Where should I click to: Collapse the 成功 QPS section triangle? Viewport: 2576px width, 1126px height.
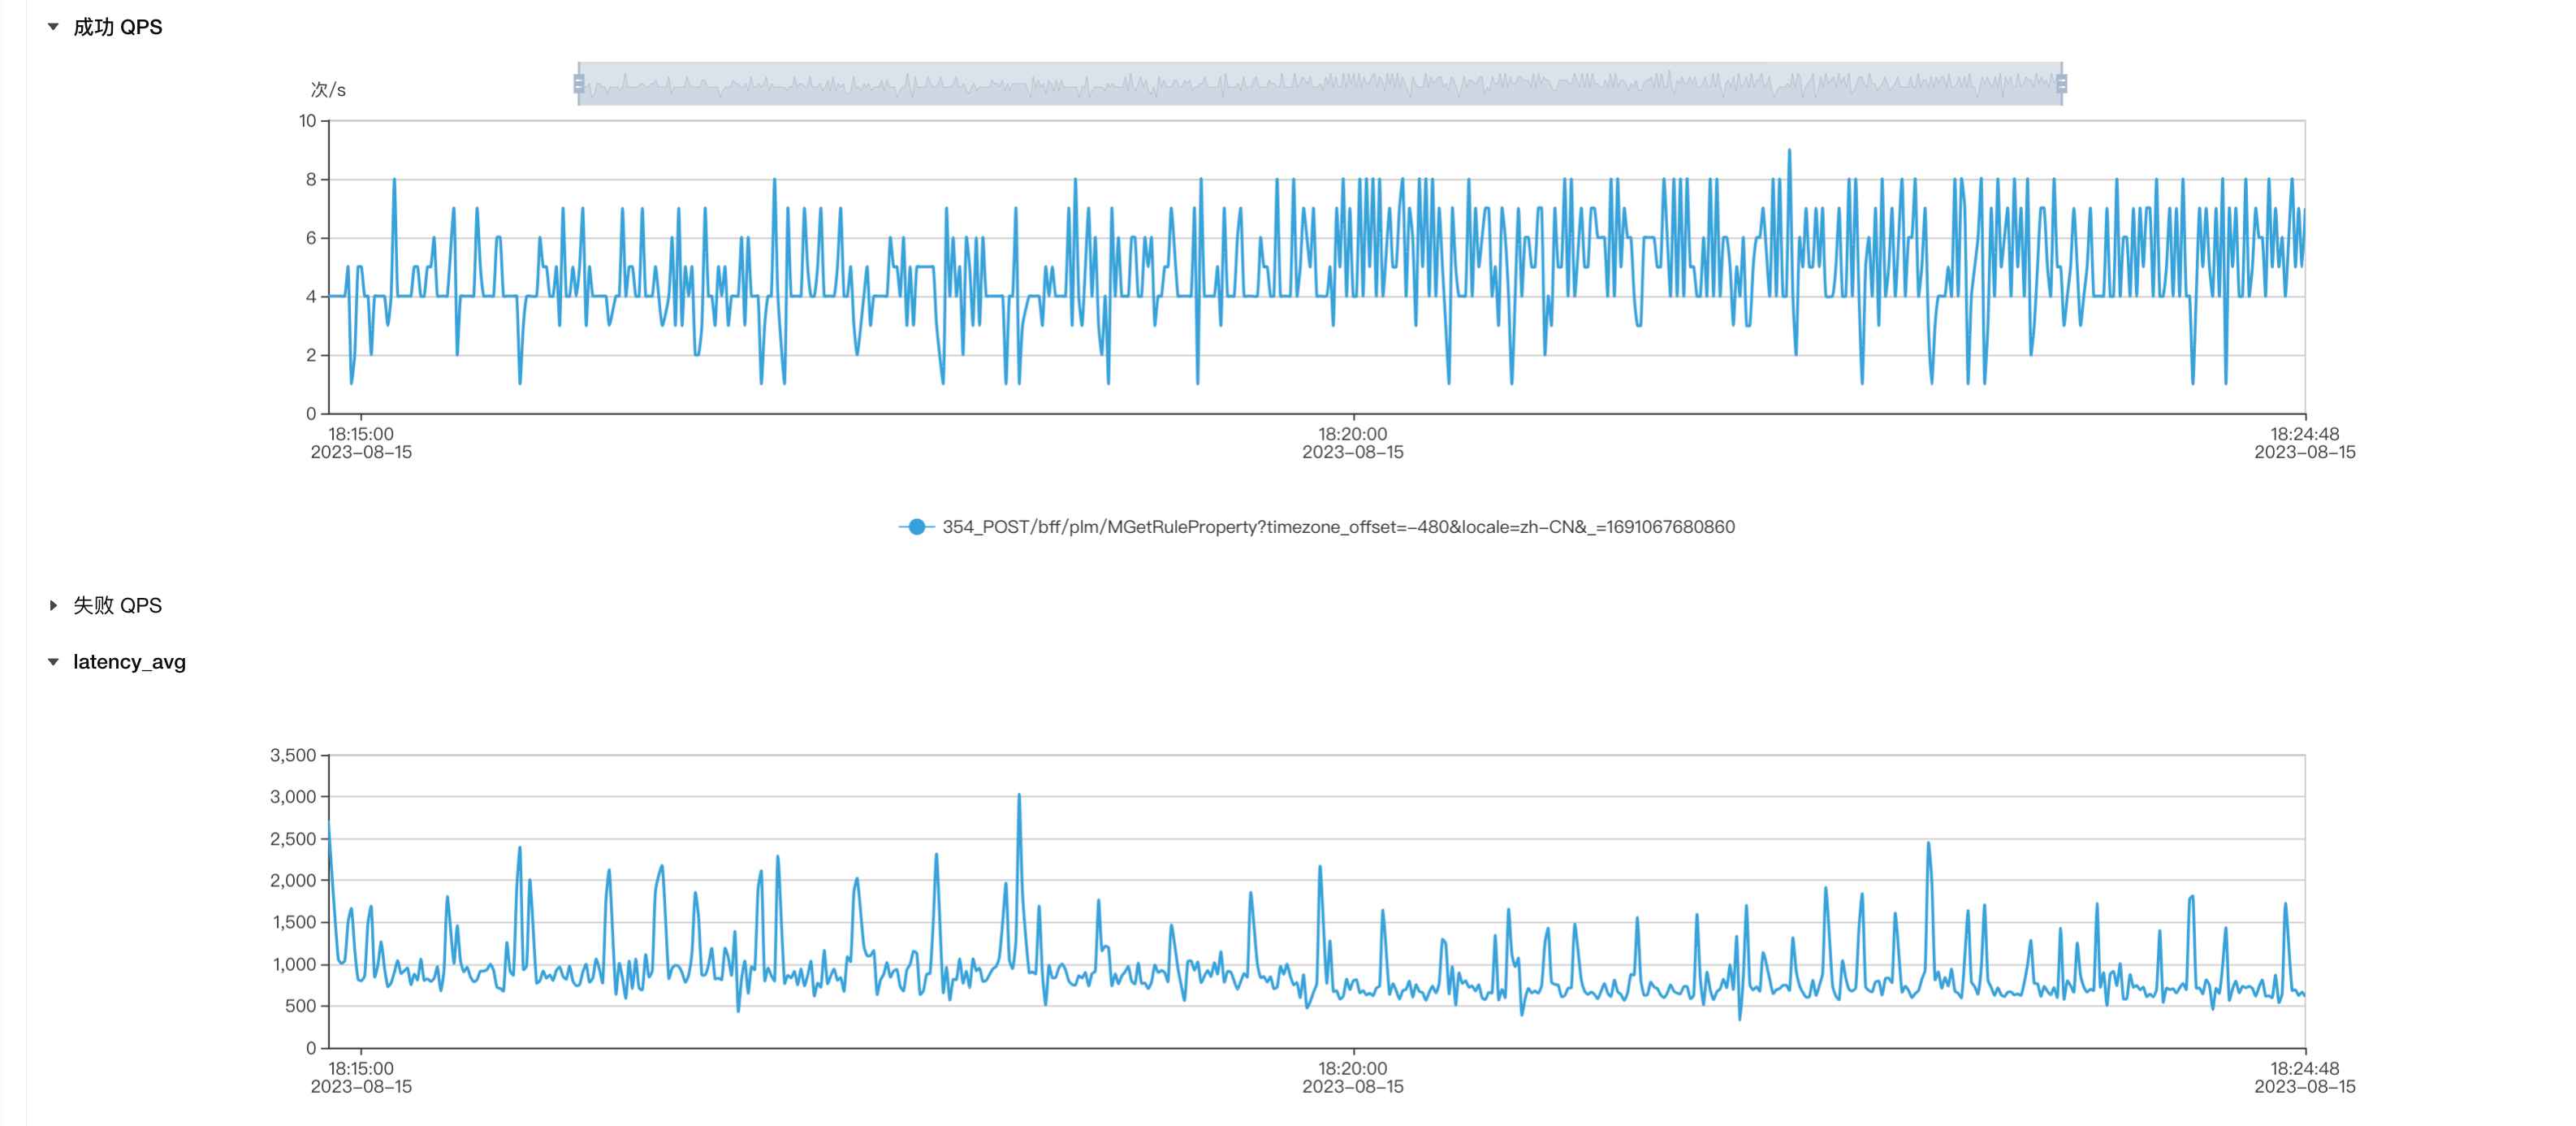[x=53, y=27]
